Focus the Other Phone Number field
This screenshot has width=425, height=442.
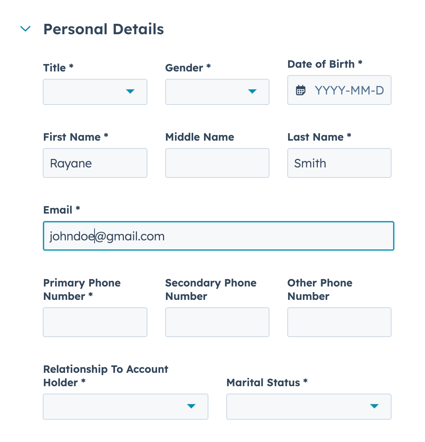tap(339, 322)
